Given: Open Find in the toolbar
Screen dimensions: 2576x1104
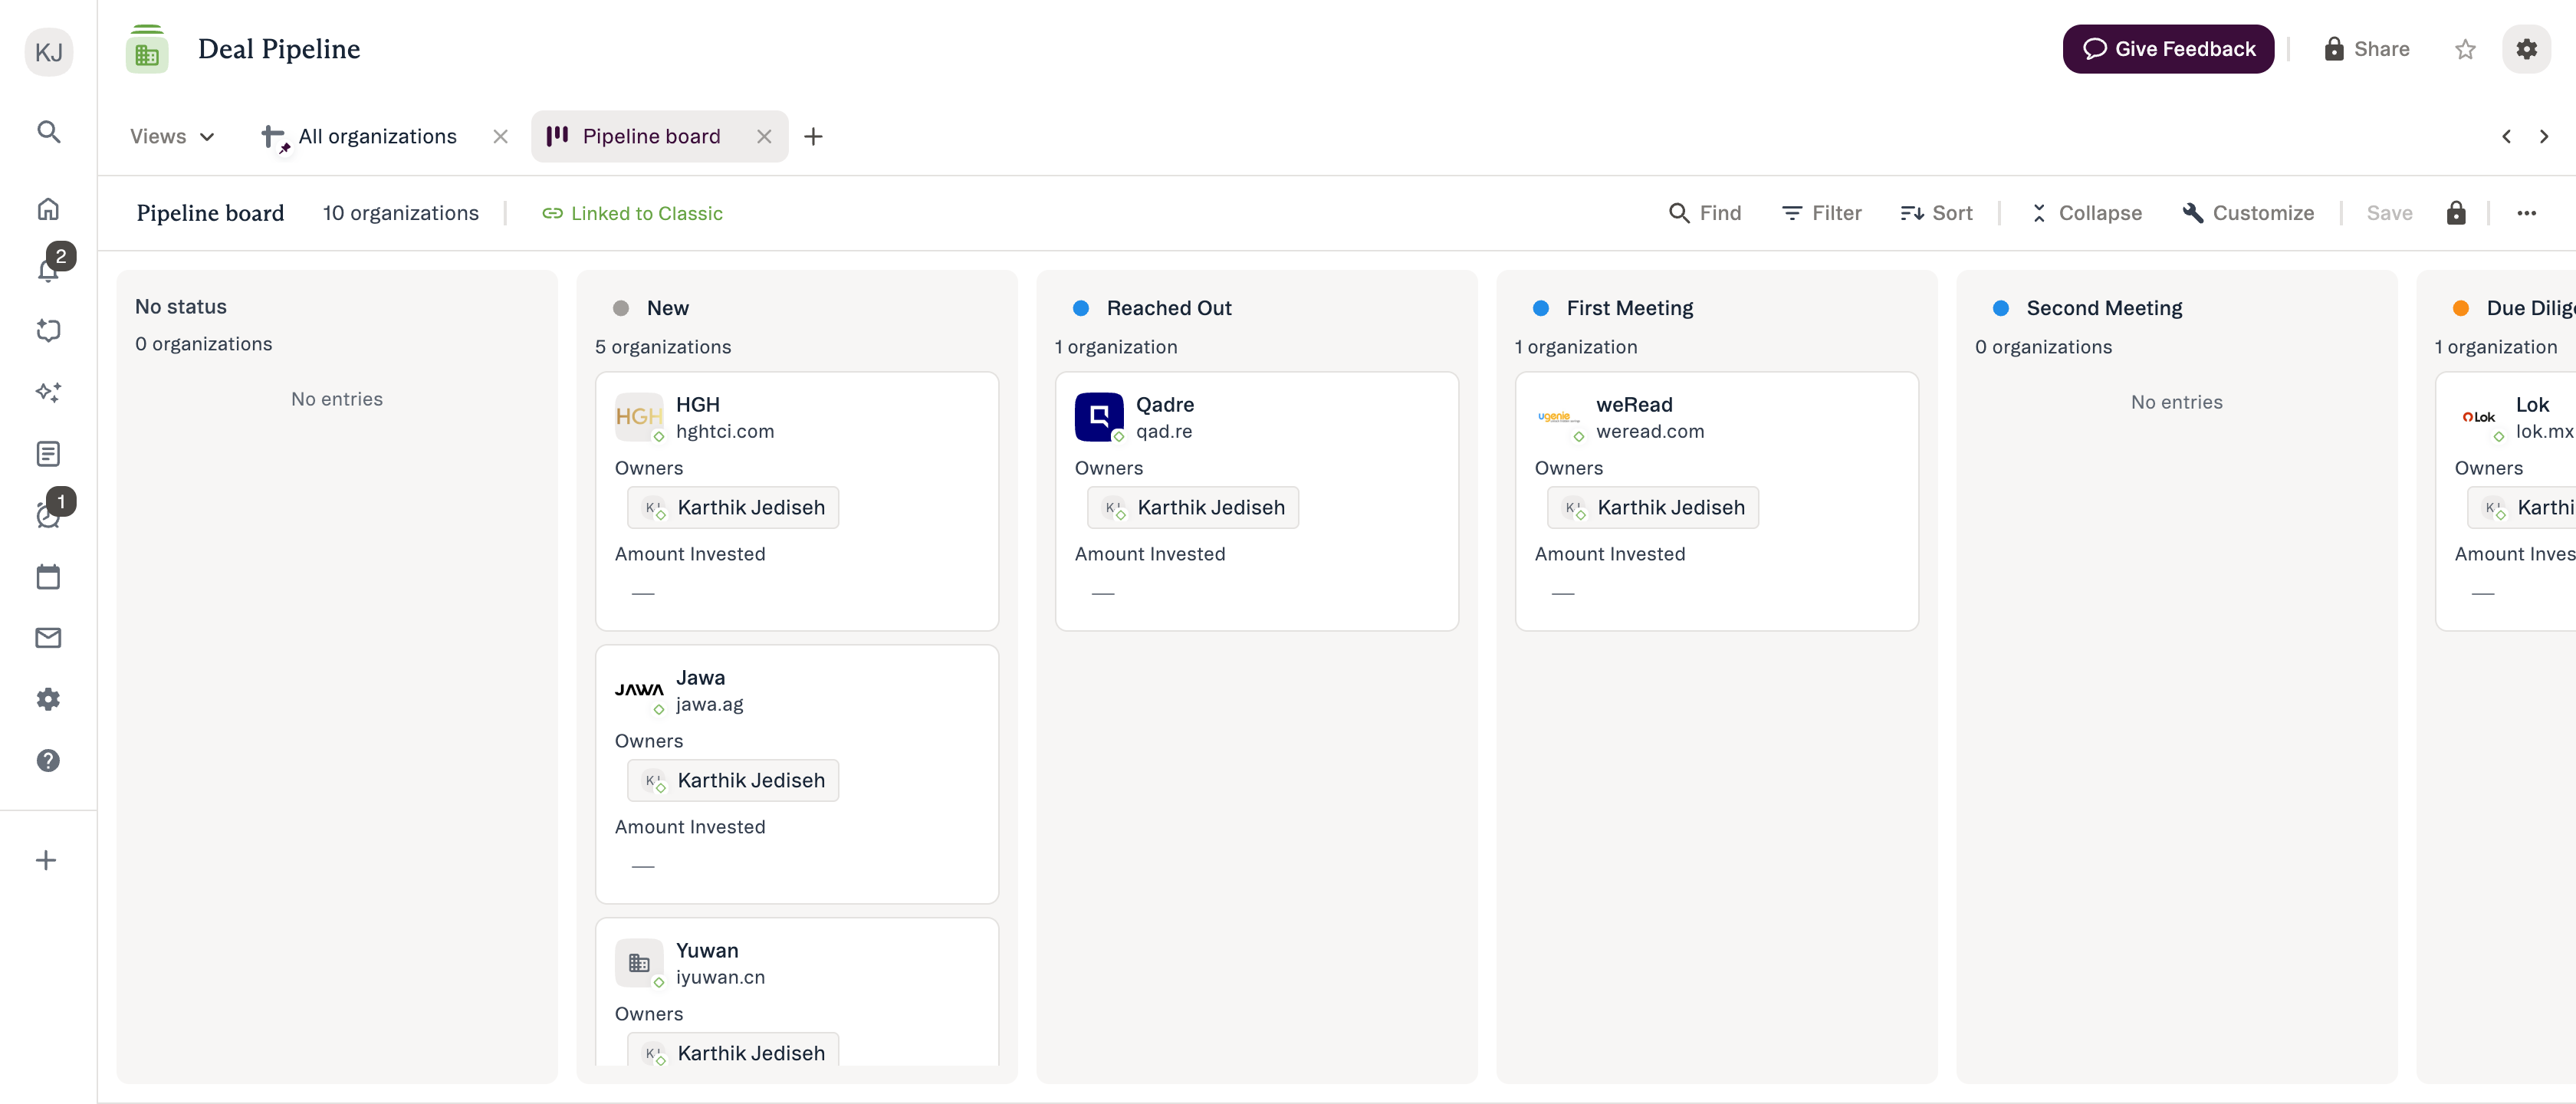Looking at the screenshot, I should tap(1705, 213).
